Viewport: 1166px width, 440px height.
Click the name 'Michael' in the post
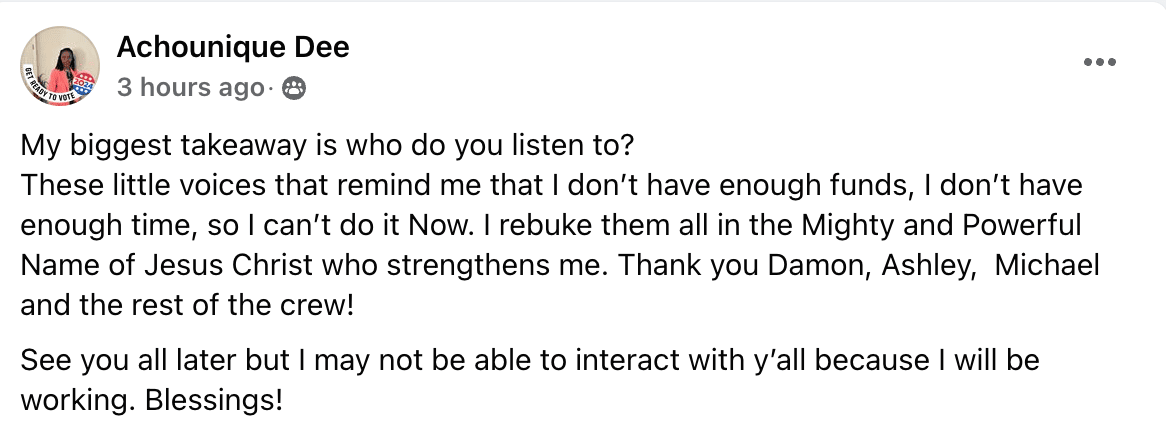click(1047, 265)
